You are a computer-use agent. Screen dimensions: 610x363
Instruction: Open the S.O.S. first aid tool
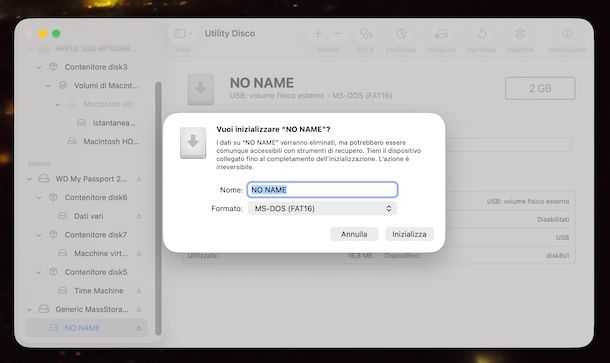click(x=365, y=34)
